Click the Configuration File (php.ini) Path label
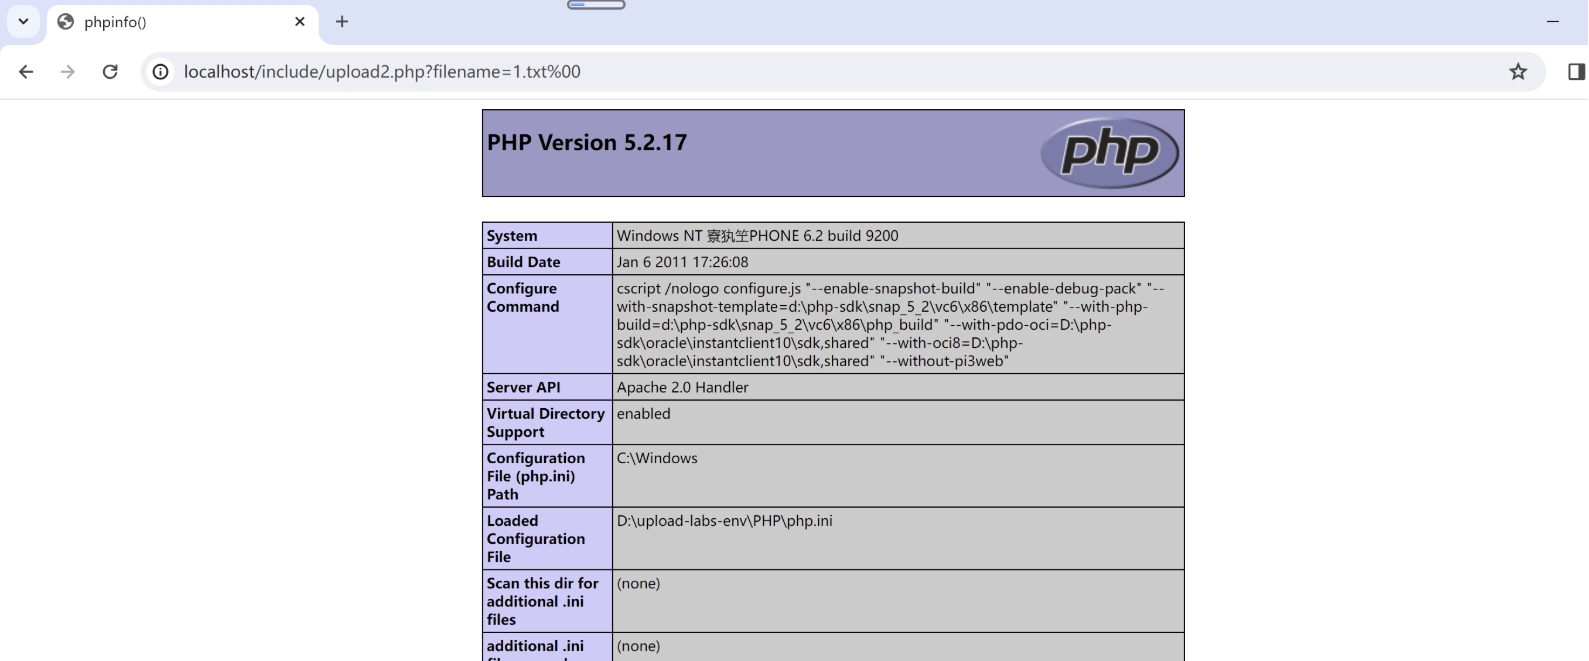 click(x=536, y=476)
